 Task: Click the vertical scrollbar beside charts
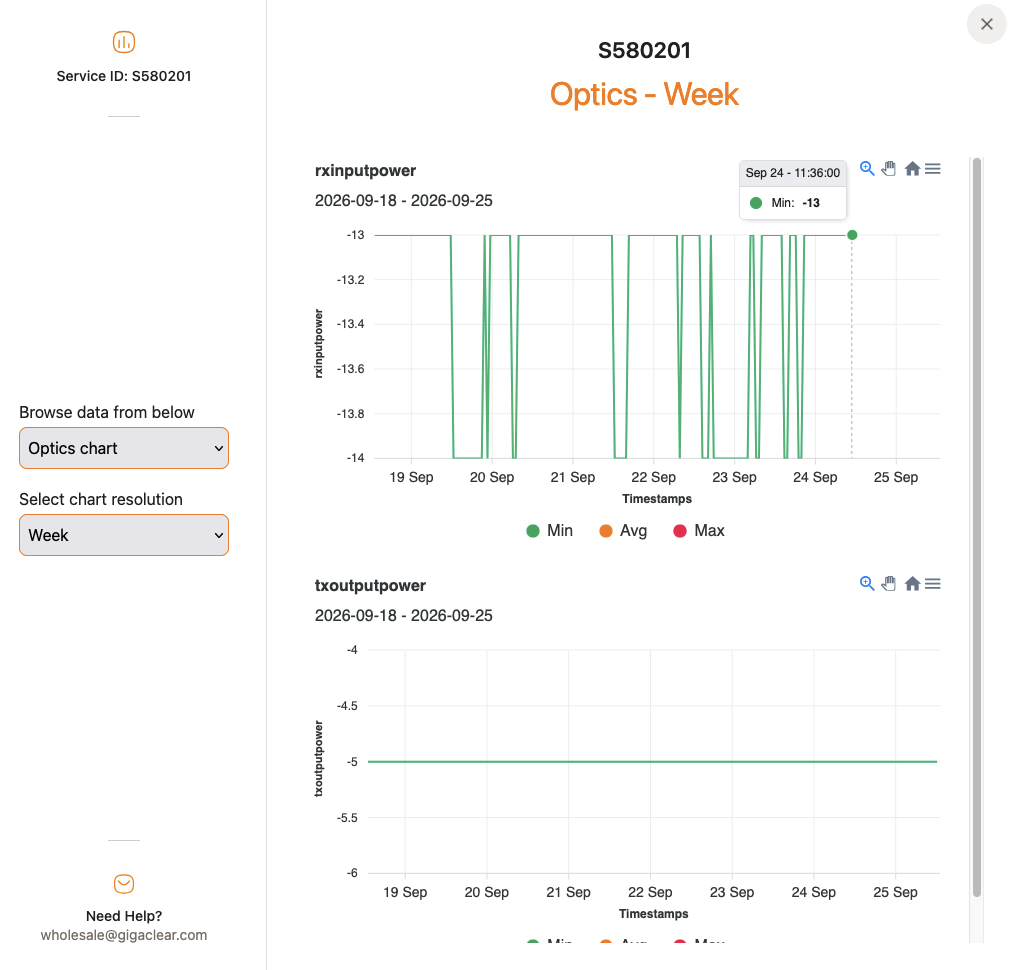point(977,527)
